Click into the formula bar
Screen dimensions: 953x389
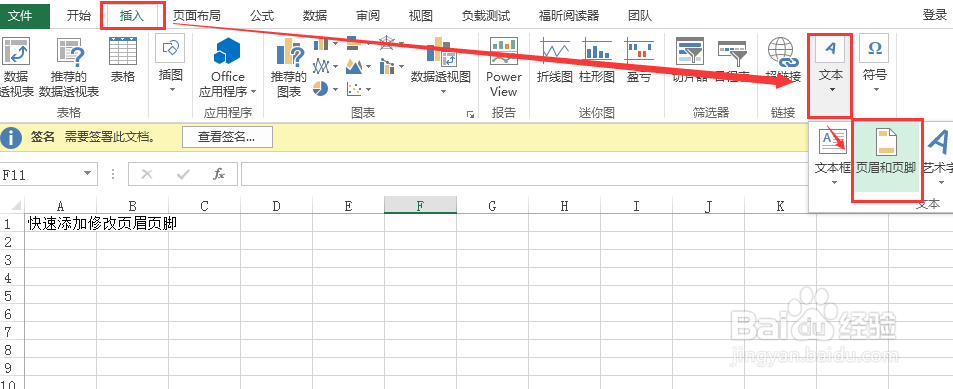coord(525,174)
